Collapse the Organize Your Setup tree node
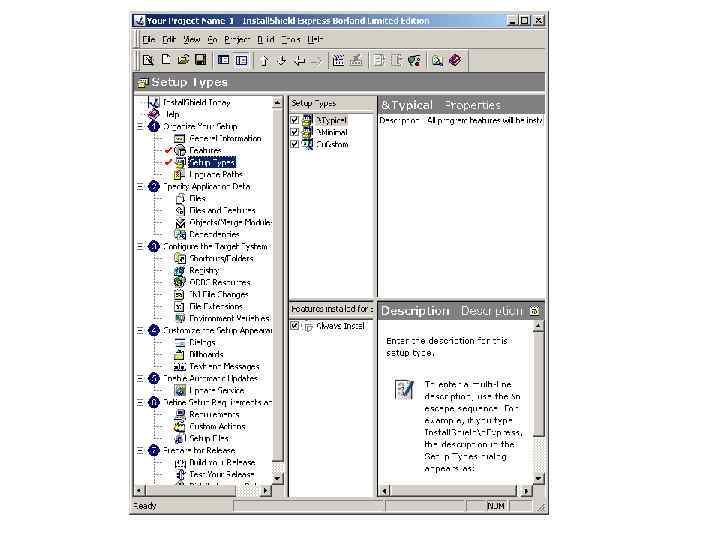The height and width of the screenshot is (540, 720). (x=140, y=126)
